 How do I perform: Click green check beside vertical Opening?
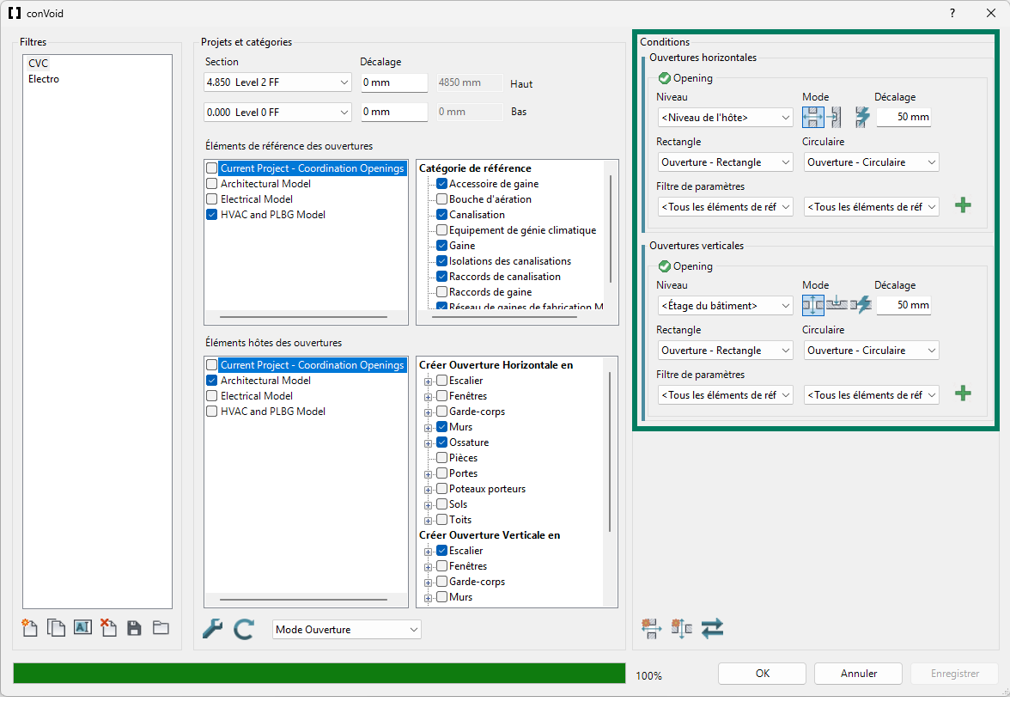coord(664,266)
